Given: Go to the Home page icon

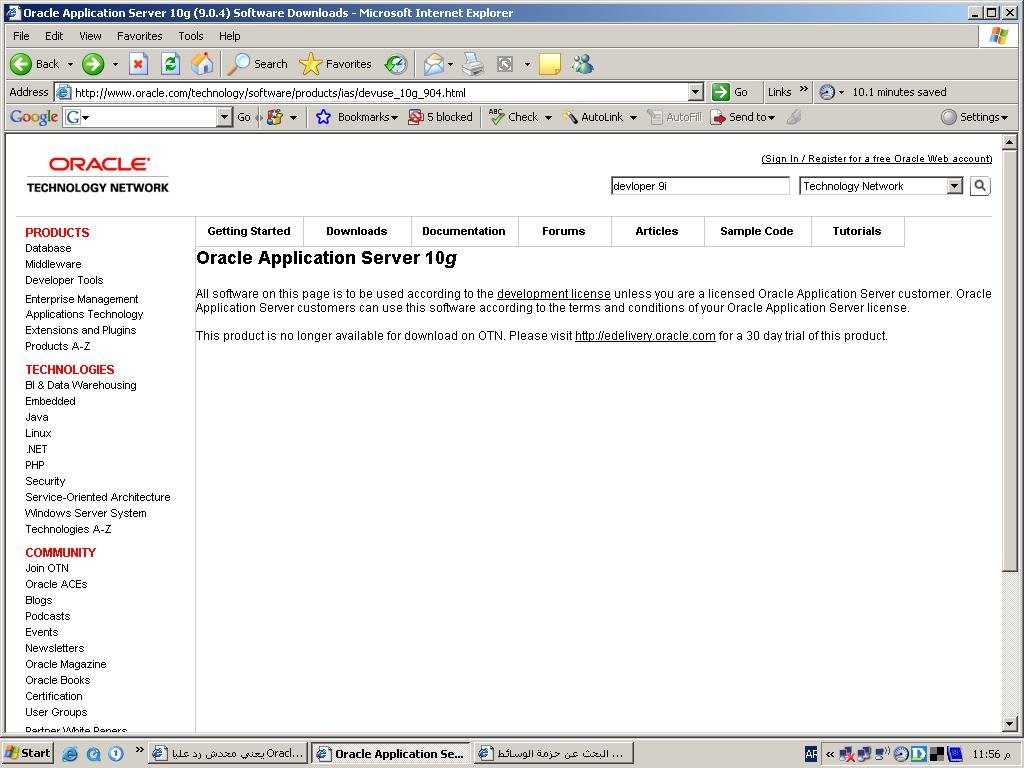Looking at the screenshot, I should [202, 64].
